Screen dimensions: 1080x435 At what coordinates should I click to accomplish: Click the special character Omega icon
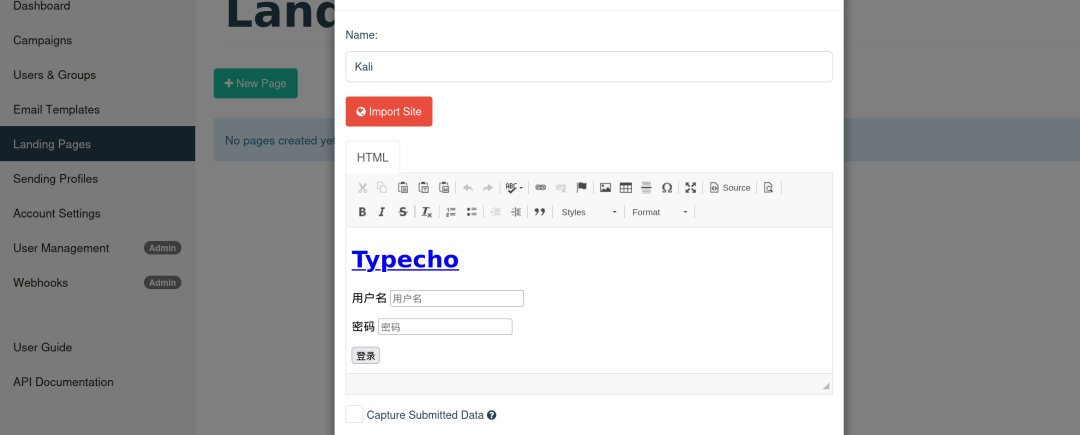click(667, 188)
